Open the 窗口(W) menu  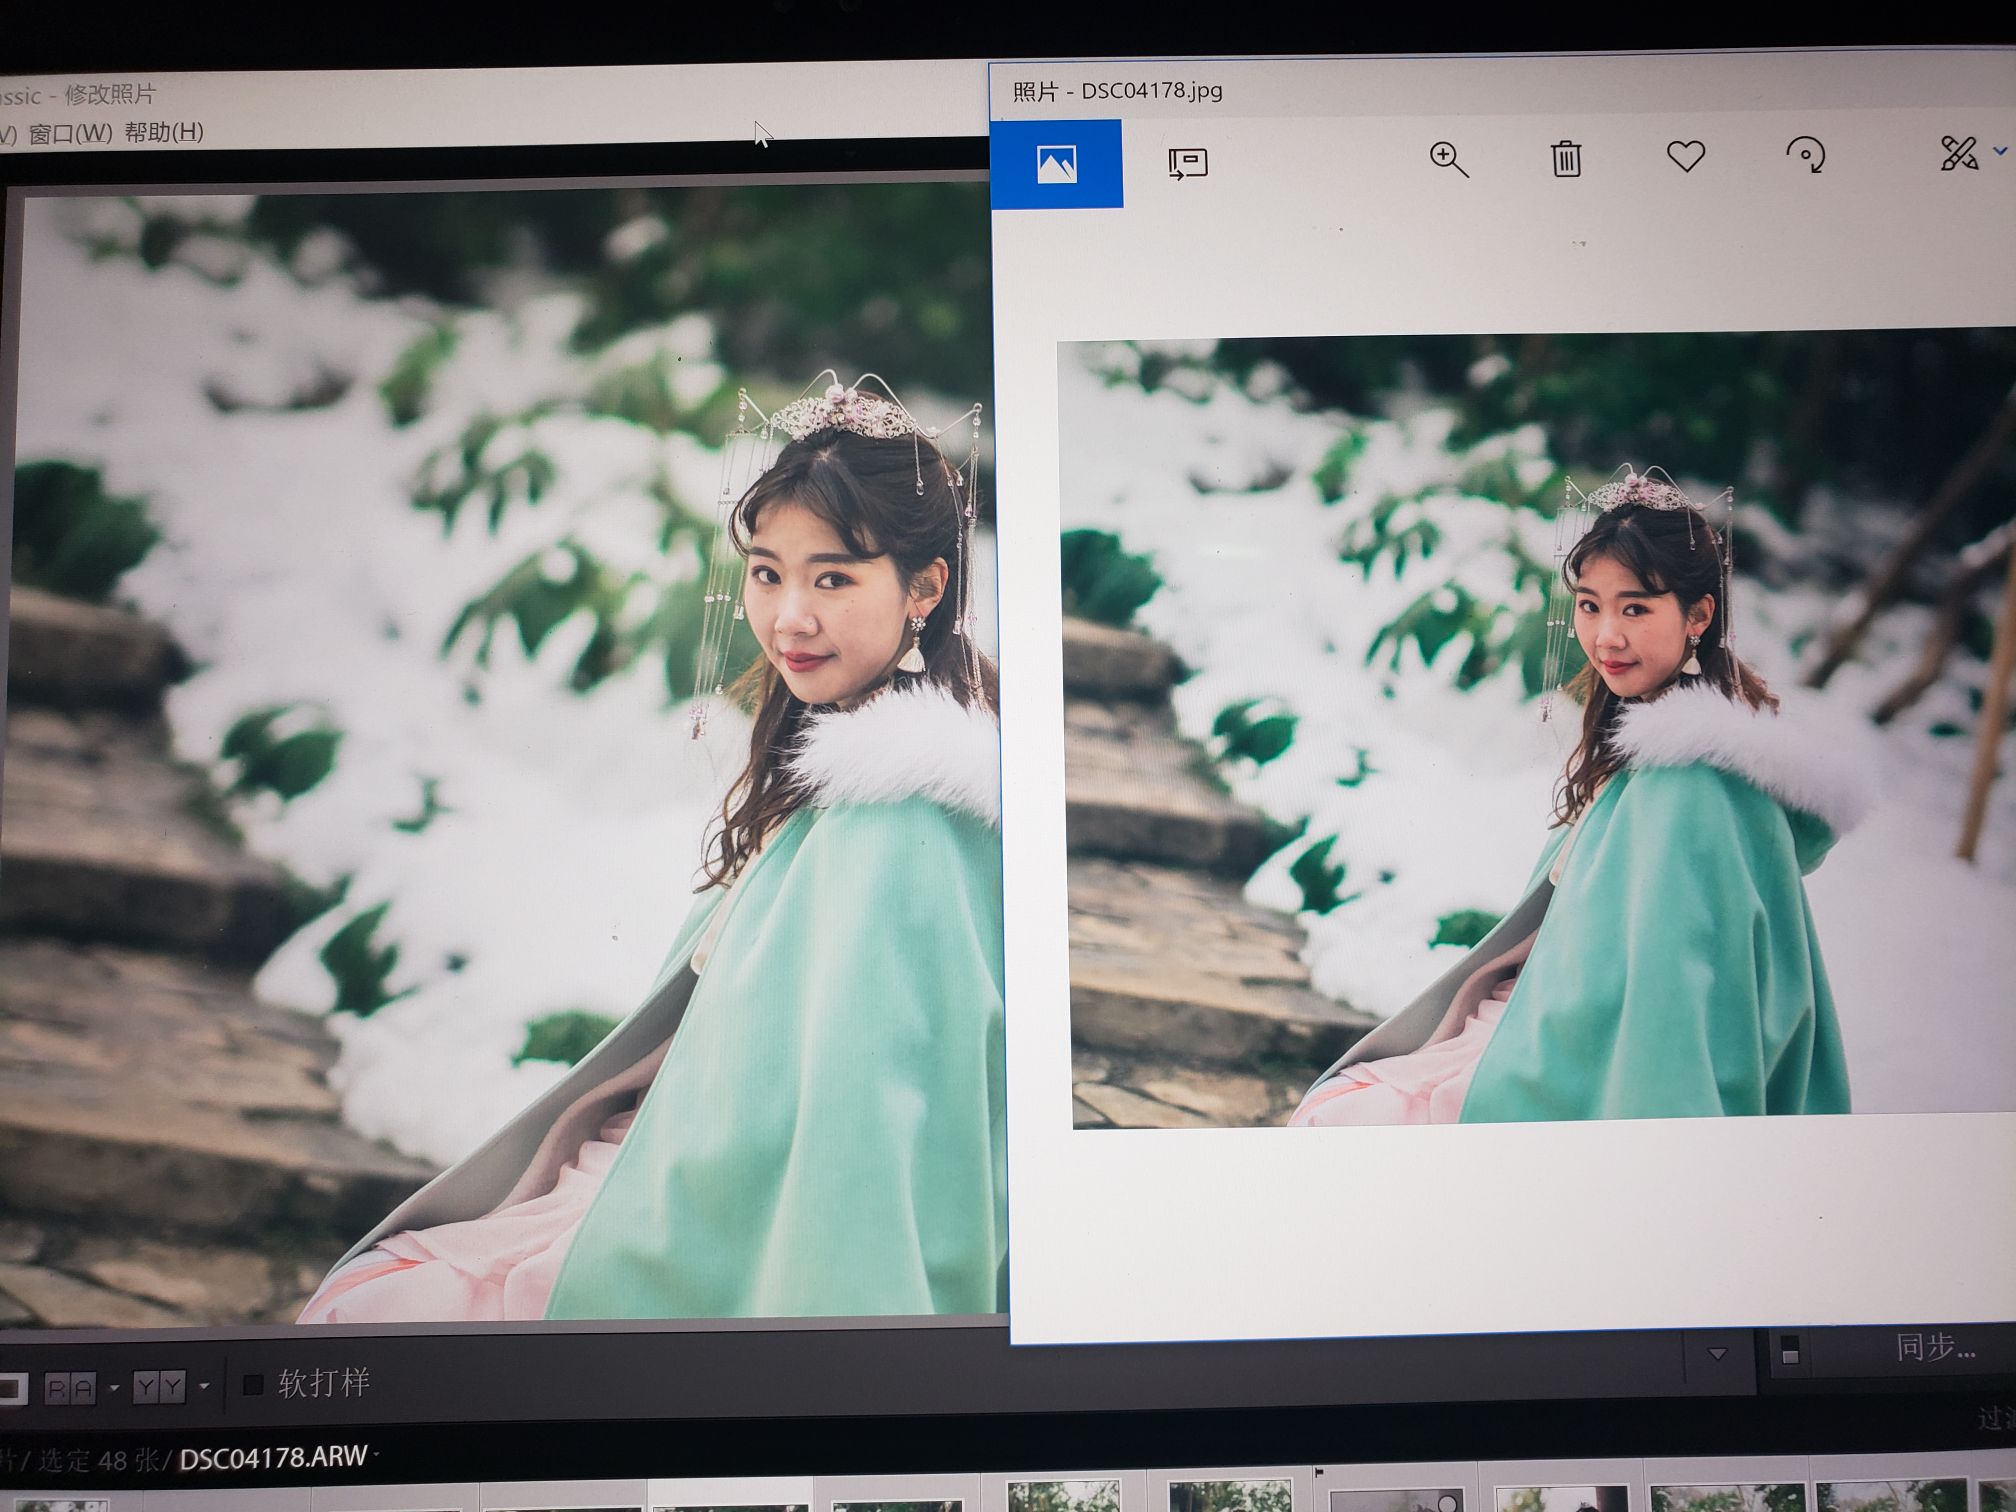coord(70,133)
